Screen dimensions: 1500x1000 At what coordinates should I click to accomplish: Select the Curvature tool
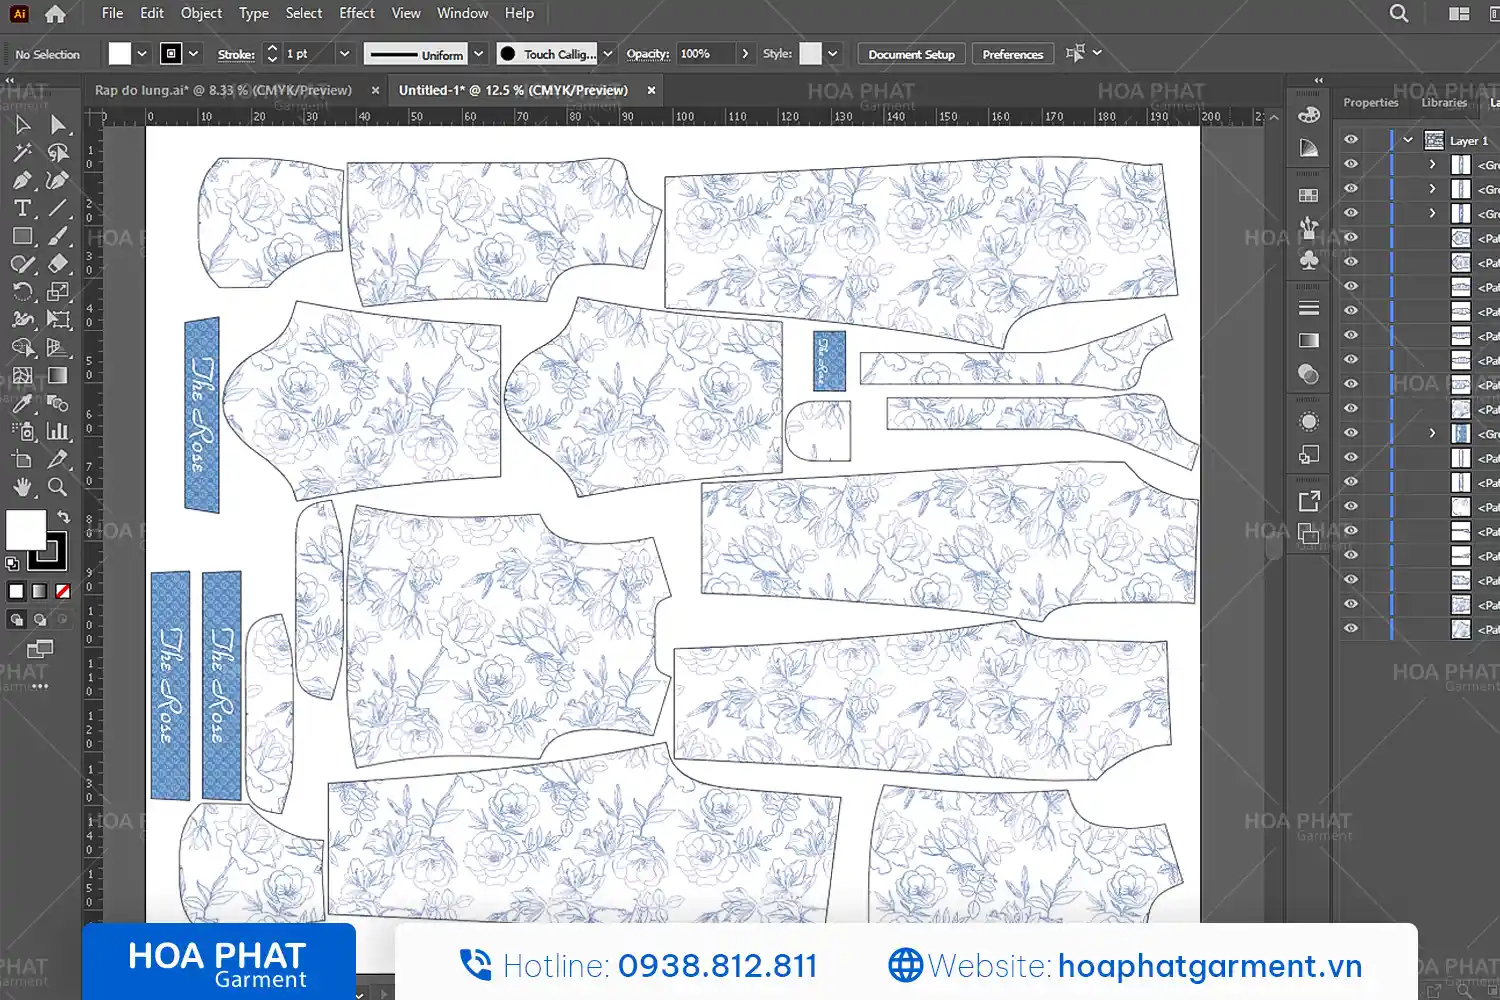(58, 181)
